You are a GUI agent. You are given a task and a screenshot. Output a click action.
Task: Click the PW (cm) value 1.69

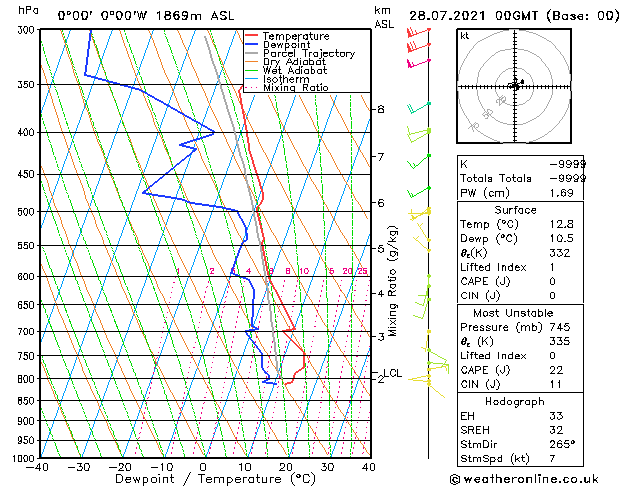point(562,193)
